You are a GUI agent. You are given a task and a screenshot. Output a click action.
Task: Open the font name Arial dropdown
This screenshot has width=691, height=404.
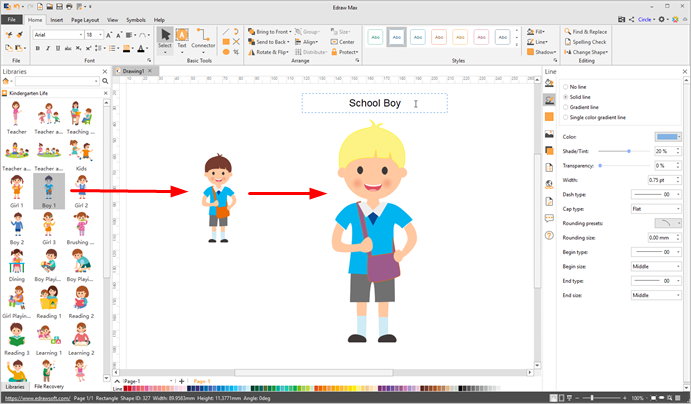57,34
